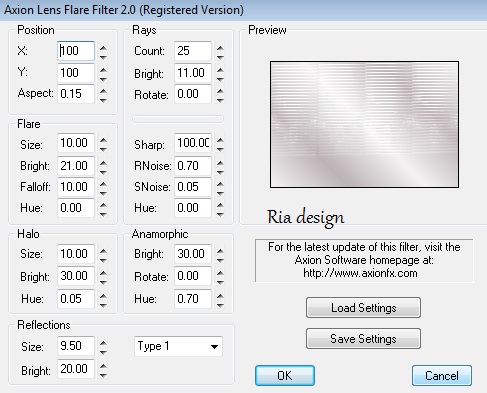Increase Reflections Size with up arrow
The image size is (487, 393).
103,343
